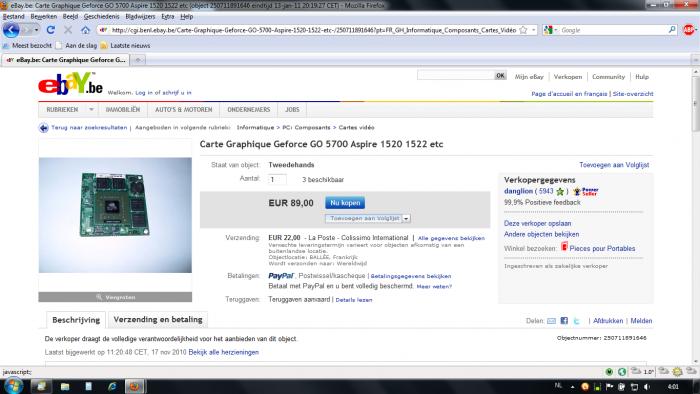Click Deze verkoper opslaan link

click(538, 224)
